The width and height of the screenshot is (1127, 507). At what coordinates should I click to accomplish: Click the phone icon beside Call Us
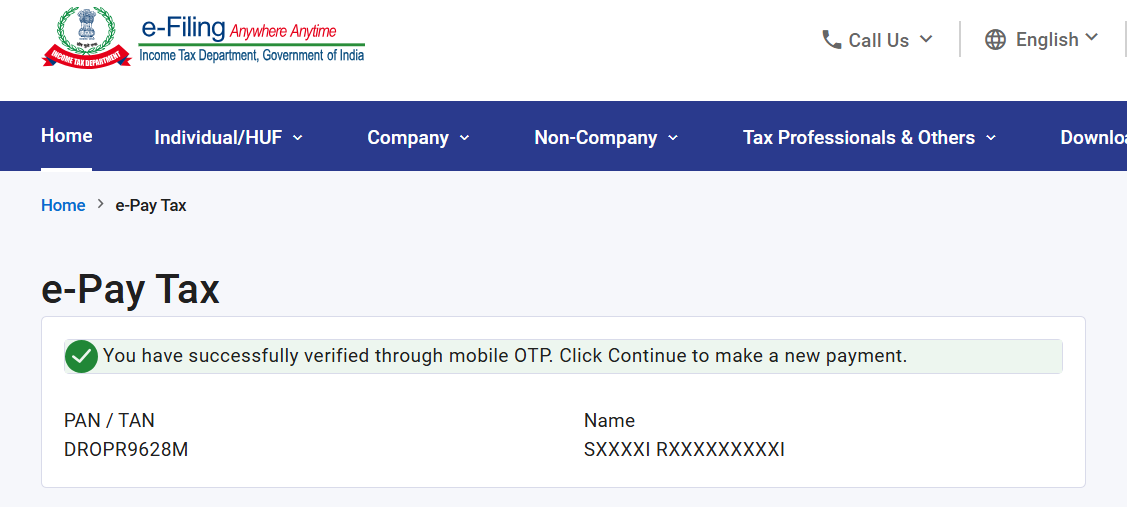coord(832,40)
